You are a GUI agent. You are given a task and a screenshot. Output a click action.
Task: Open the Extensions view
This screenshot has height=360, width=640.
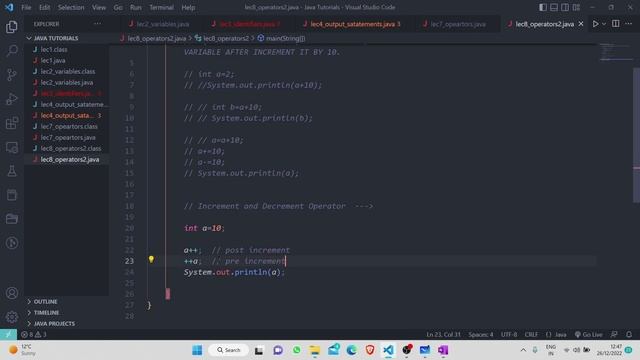[x=12, y=123]
